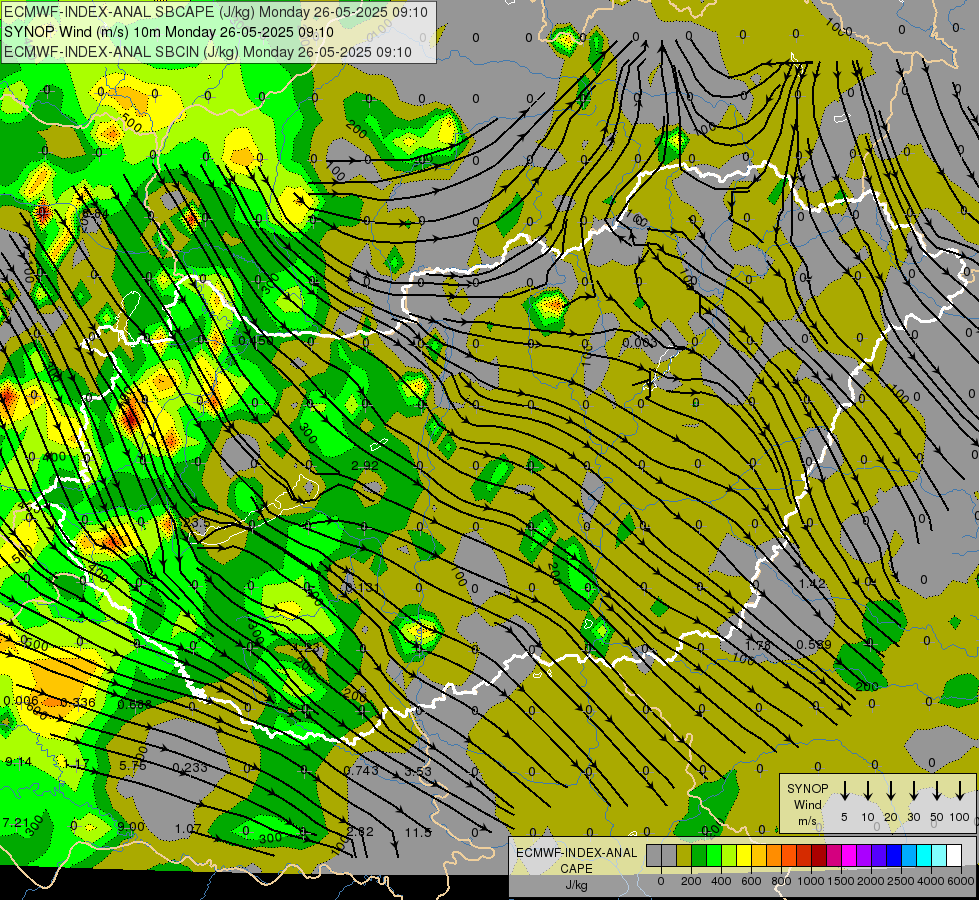The width and height of the screenshot is (979, 900).
Task: Click the 4000 tick on CAPE scale
Action: click(x=931, y=881)
